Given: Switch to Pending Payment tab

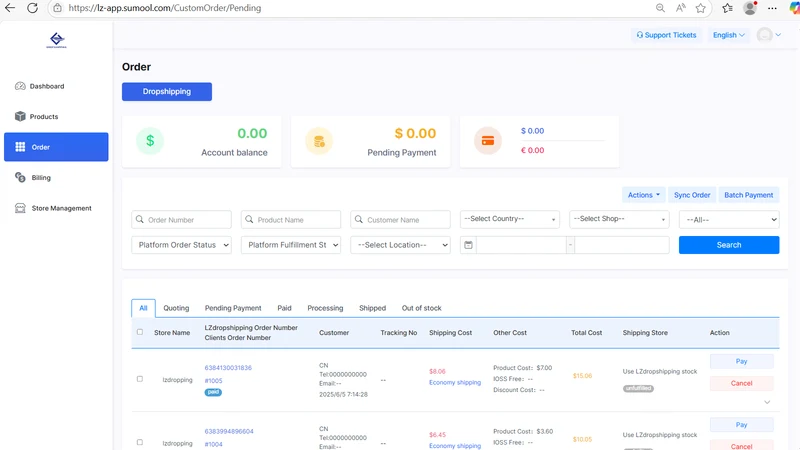Looking at the screenshot, I should [233, 308].
